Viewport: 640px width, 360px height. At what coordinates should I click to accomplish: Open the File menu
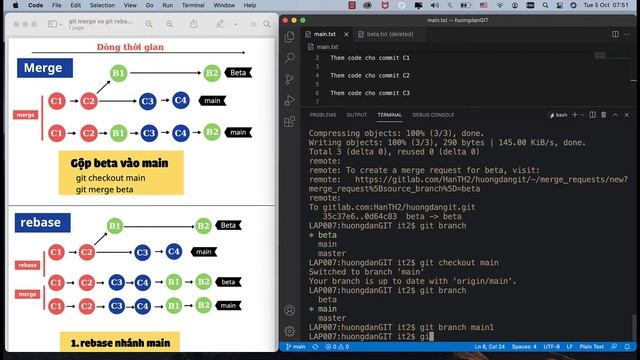(57, 5)
